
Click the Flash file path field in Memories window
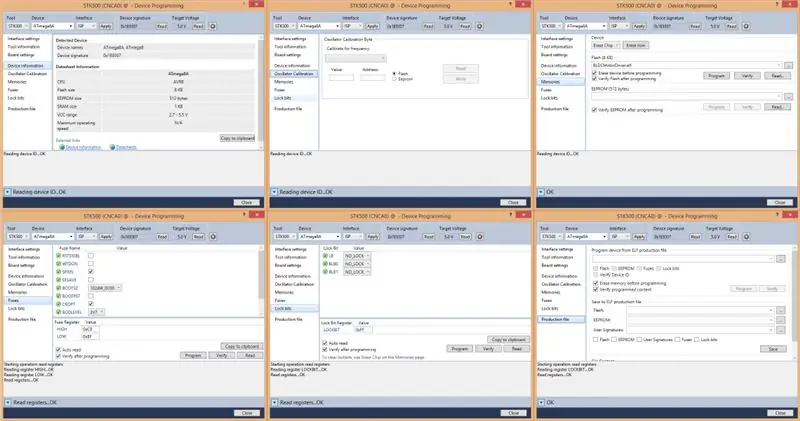[686, 65]
